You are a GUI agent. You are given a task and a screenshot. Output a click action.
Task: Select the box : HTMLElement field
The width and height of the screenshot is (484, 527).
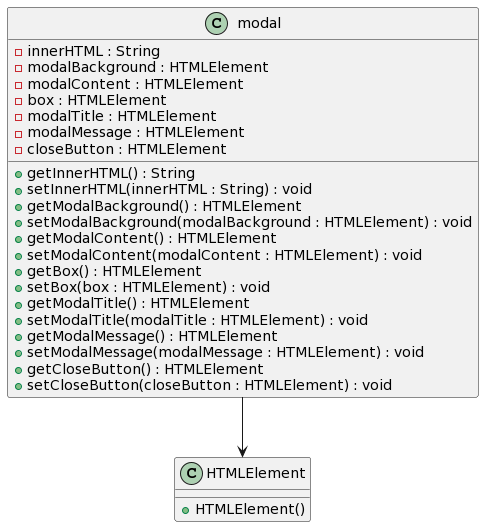[97, 100]
